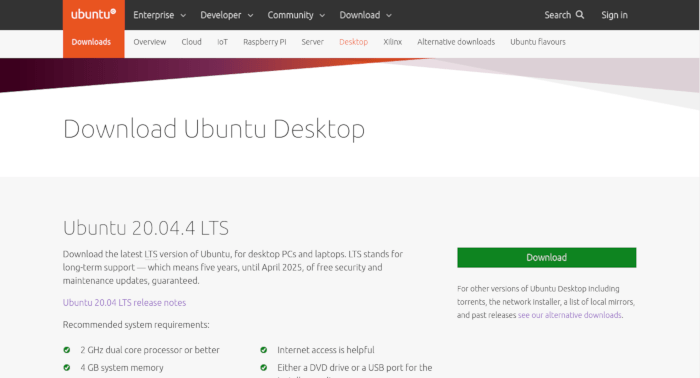Click the search magnifier icon
Screen dimensions: 700x378
(x=579, y=15)
